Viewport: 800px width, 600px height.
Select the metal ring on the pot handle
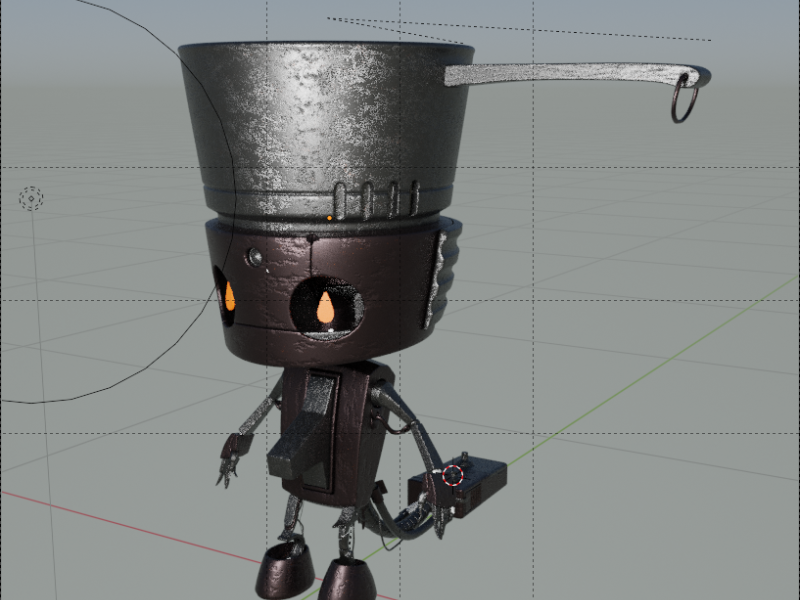(x=683, y=98)
